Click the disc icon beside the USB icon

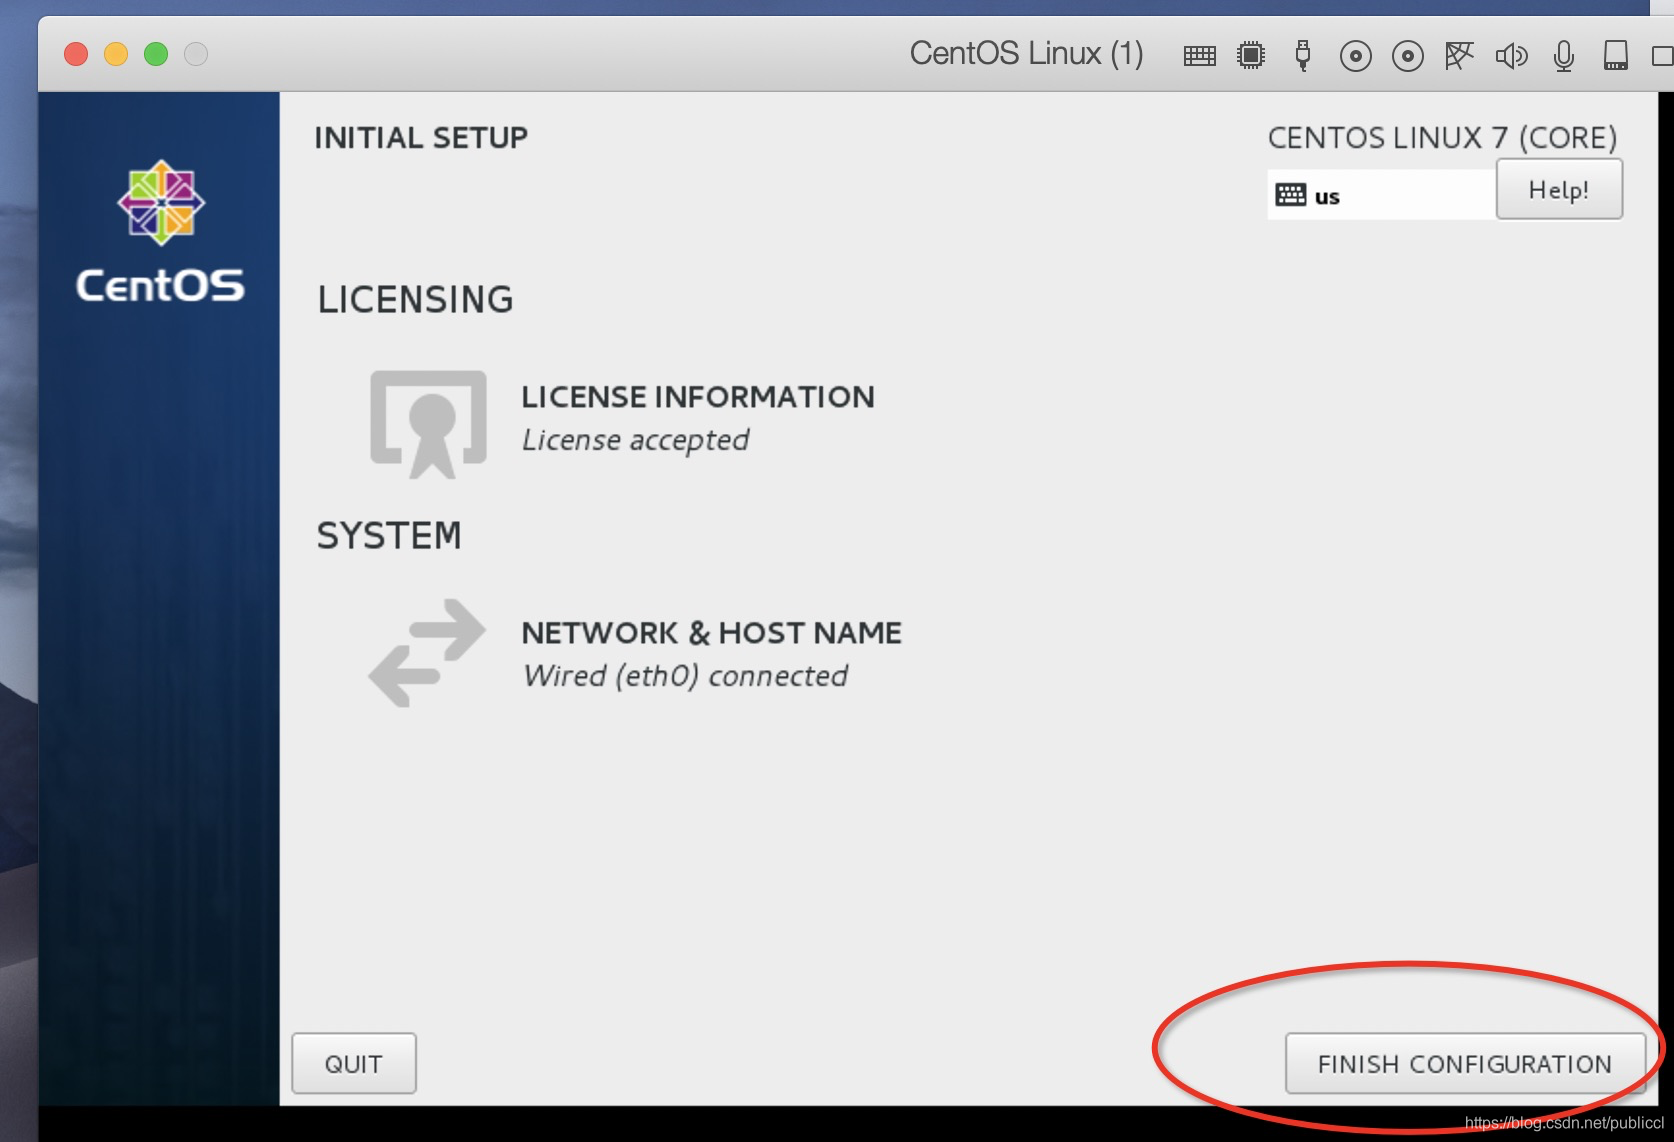pyautogui.click(x=1355, y=56)
